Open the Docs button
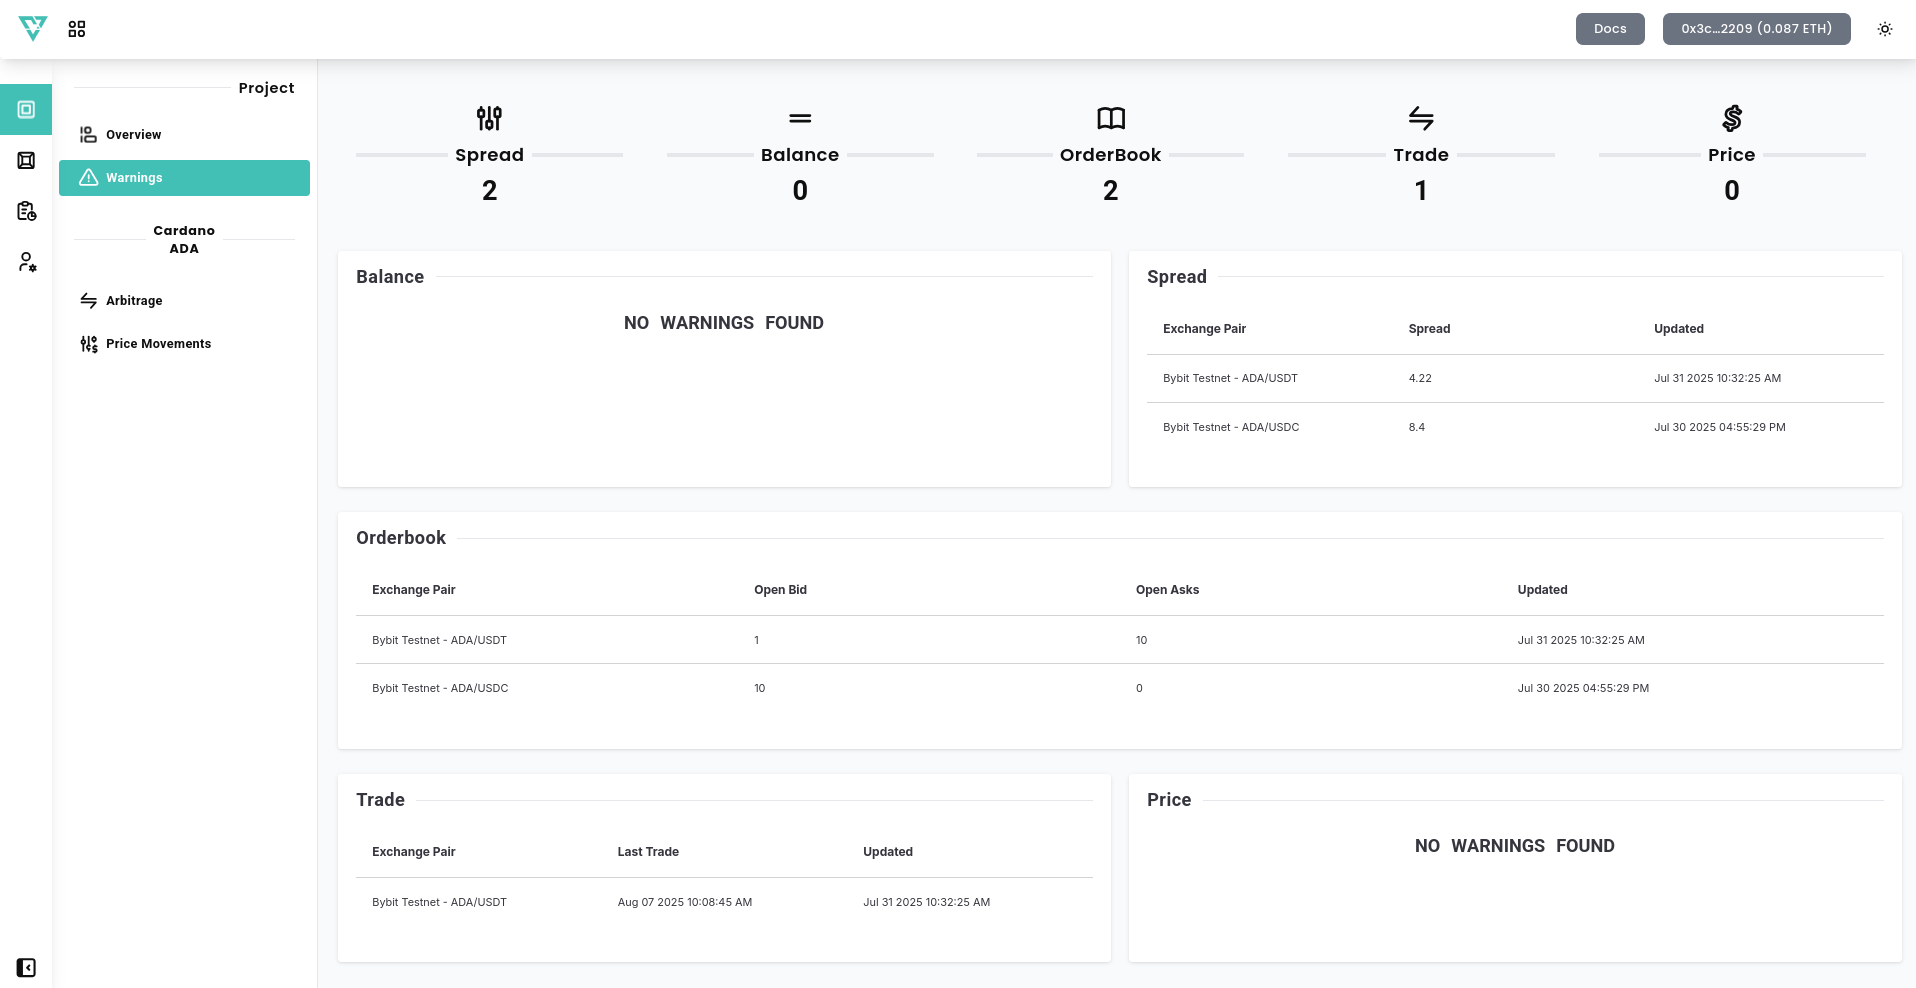 pos(1609,29)
